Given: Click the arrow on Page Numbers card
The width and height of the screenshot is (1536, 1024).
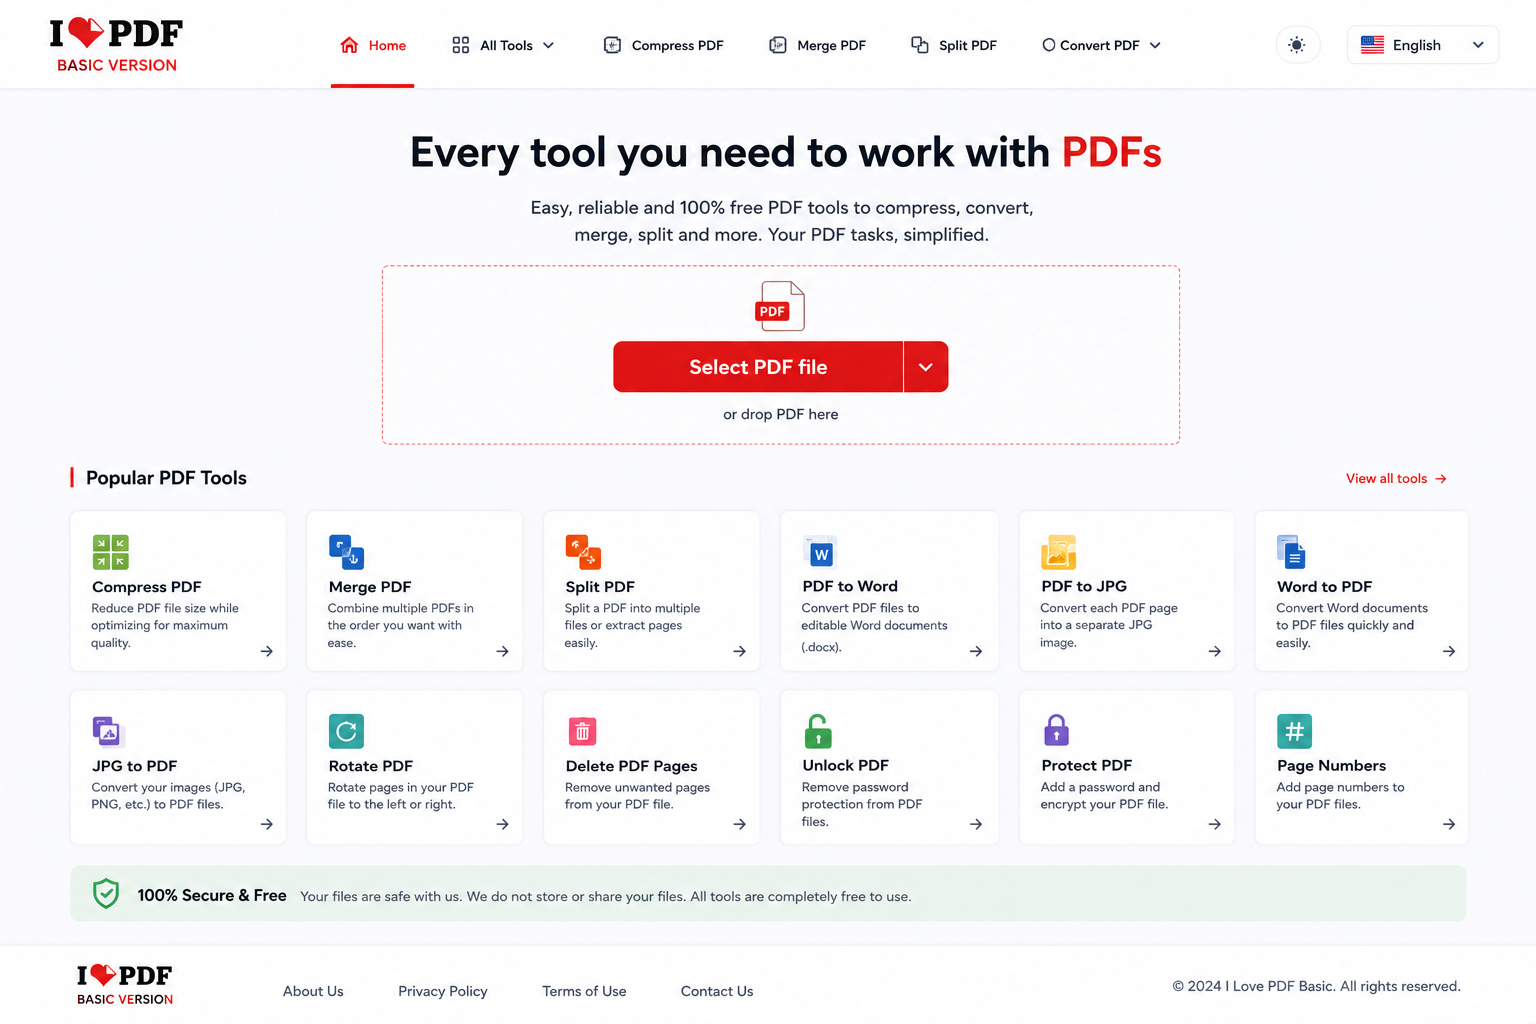Looking at the screenshot, I should point(1449,824).
